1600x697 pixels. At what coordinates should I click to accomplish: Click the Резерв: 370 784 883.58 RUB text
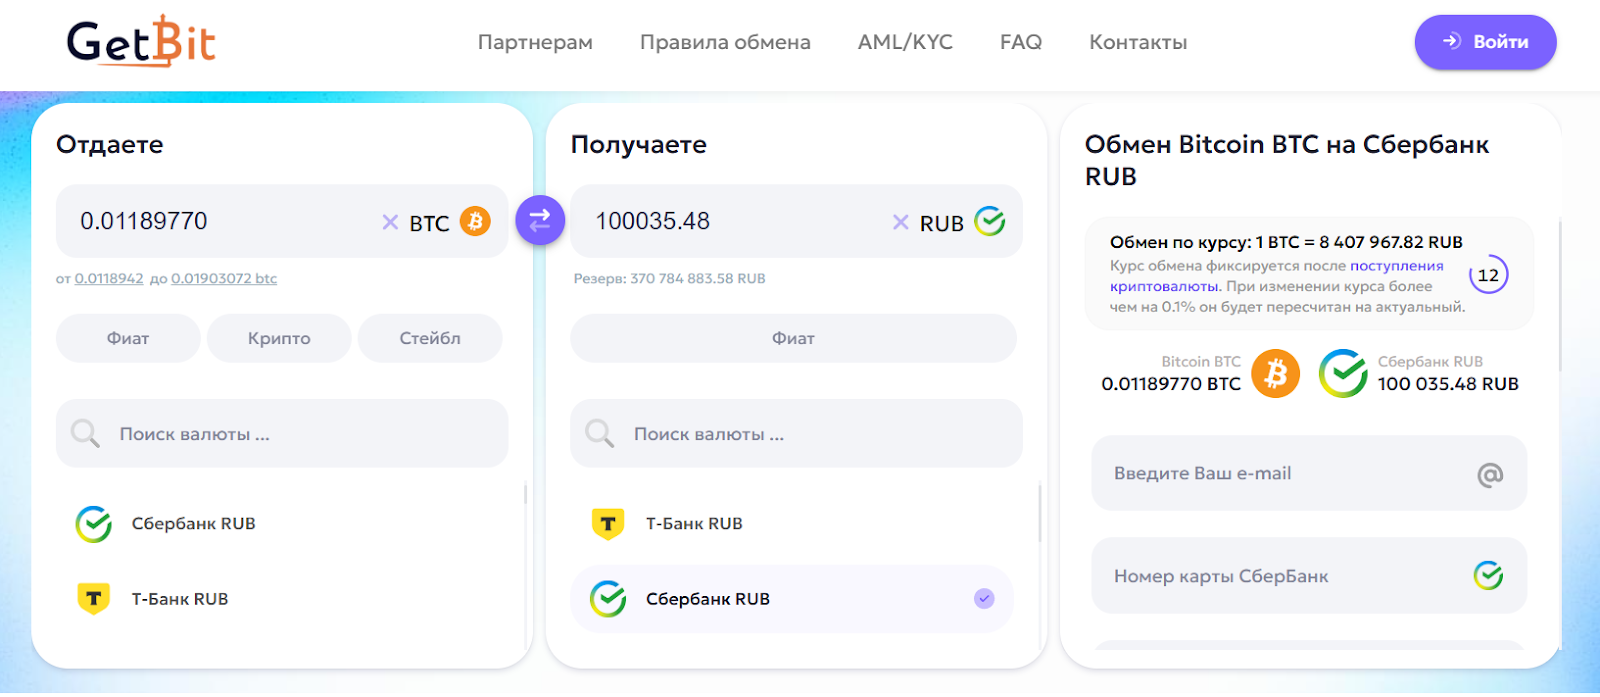click(x=669, y=279)
